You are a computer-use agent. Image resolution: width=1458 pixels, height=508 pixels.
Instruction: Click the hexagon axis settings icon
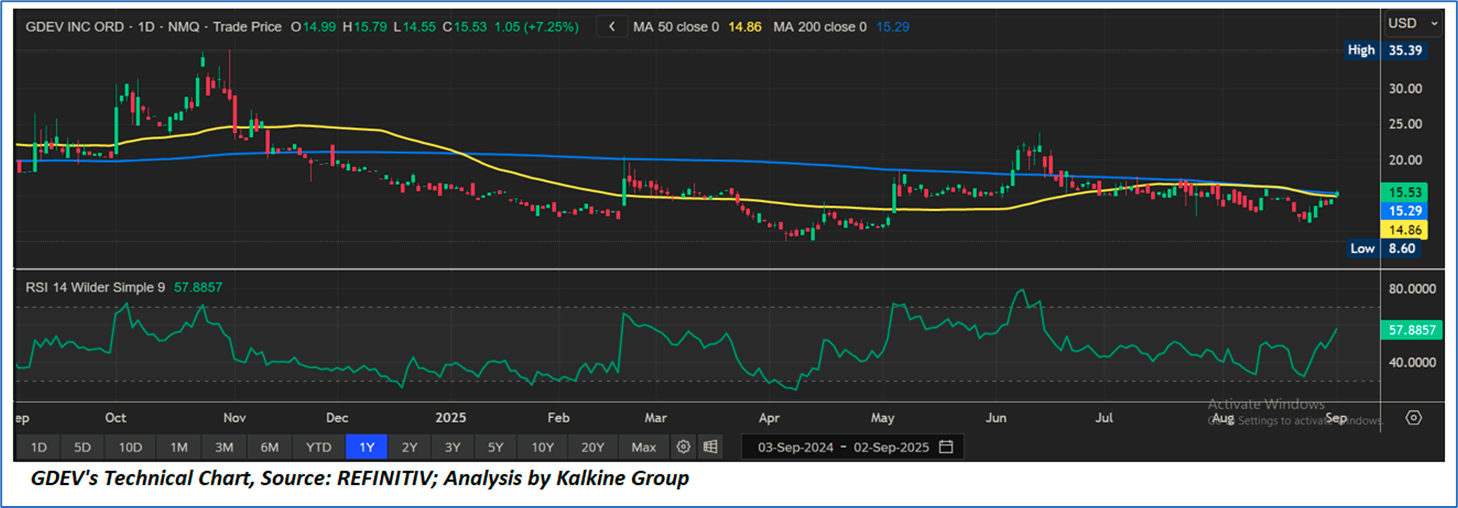[1413, 418]
